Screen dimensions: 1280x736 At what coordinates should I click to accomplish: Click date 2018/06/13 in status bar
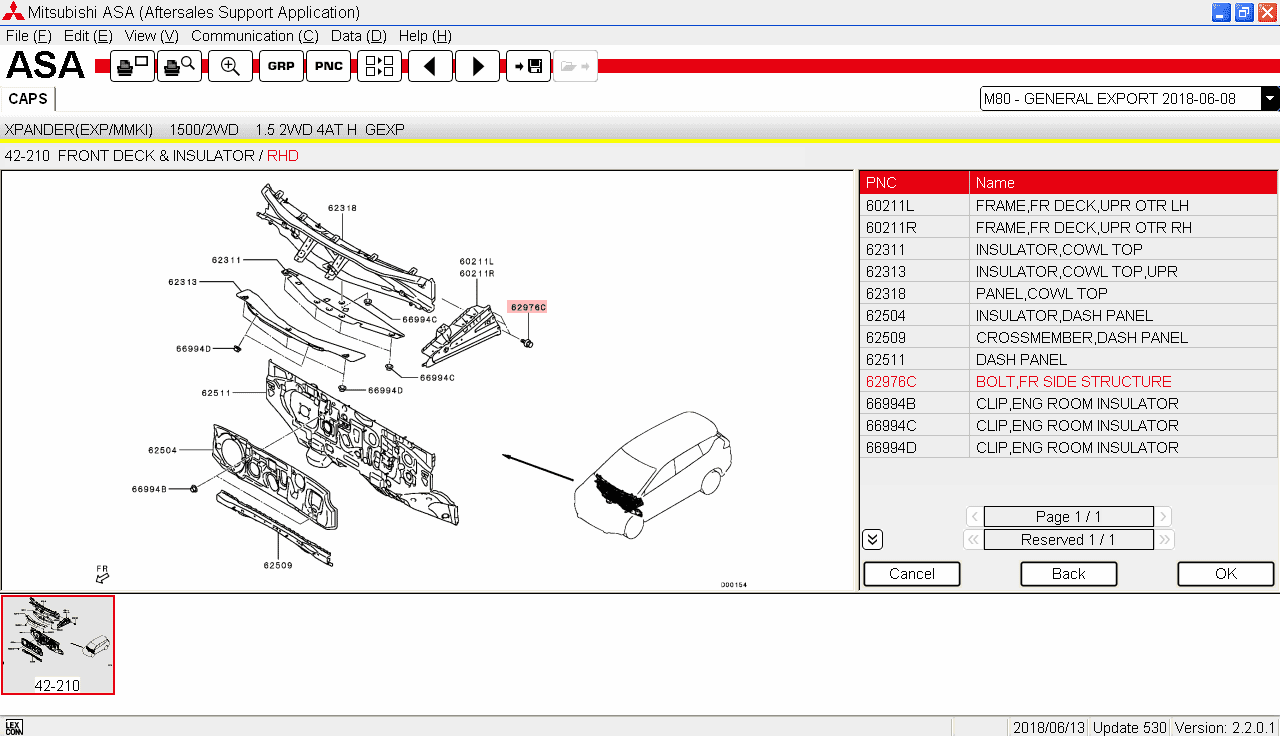coord(1047,727)
